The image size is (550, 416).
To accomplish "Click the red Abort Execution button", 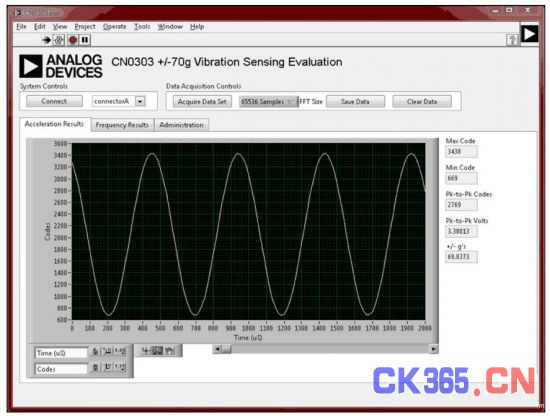I will click(73, 40).
